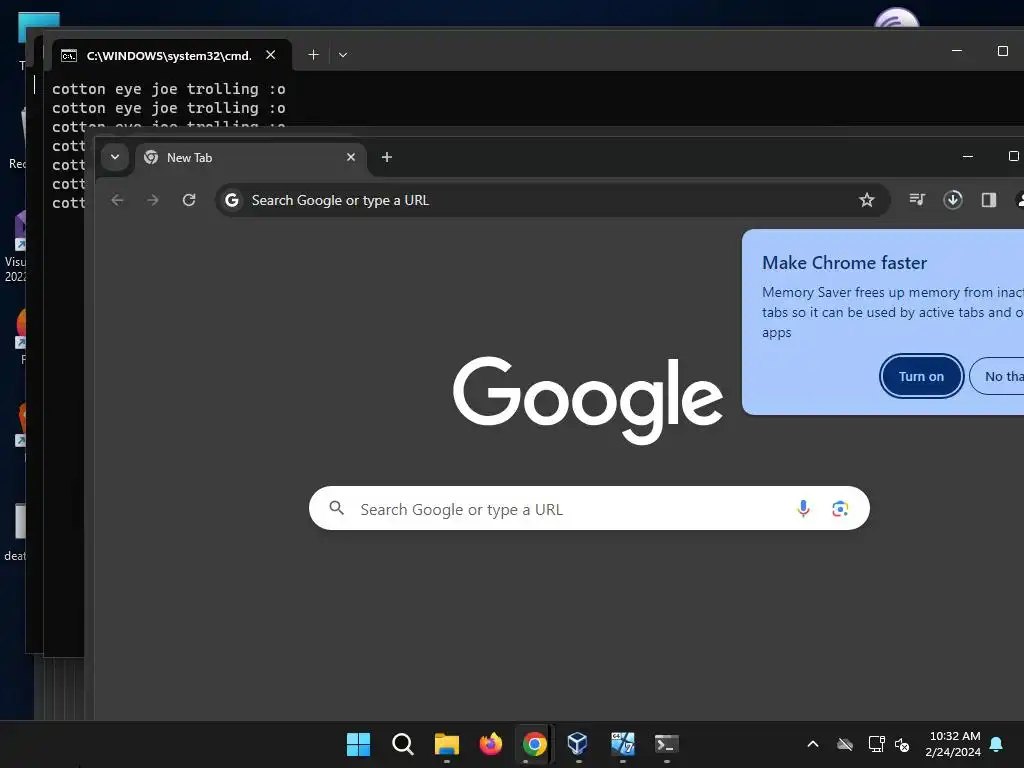Turn on Memory Saver

point(921,376)
